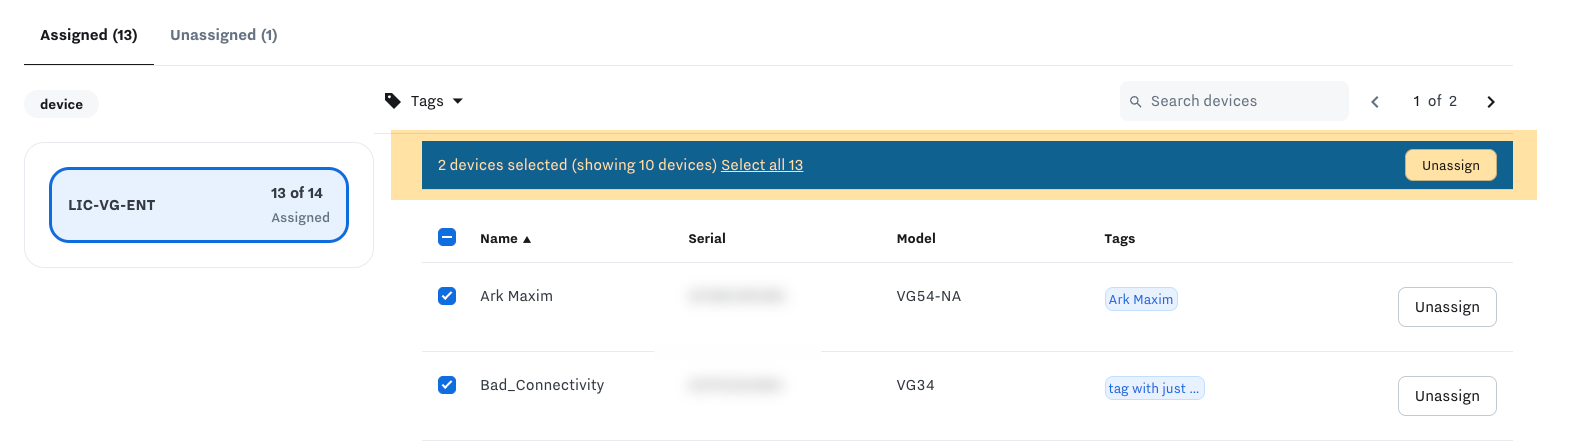
Task: Switch to the Assigned (13) tab
Action: [x=89, y=35]
